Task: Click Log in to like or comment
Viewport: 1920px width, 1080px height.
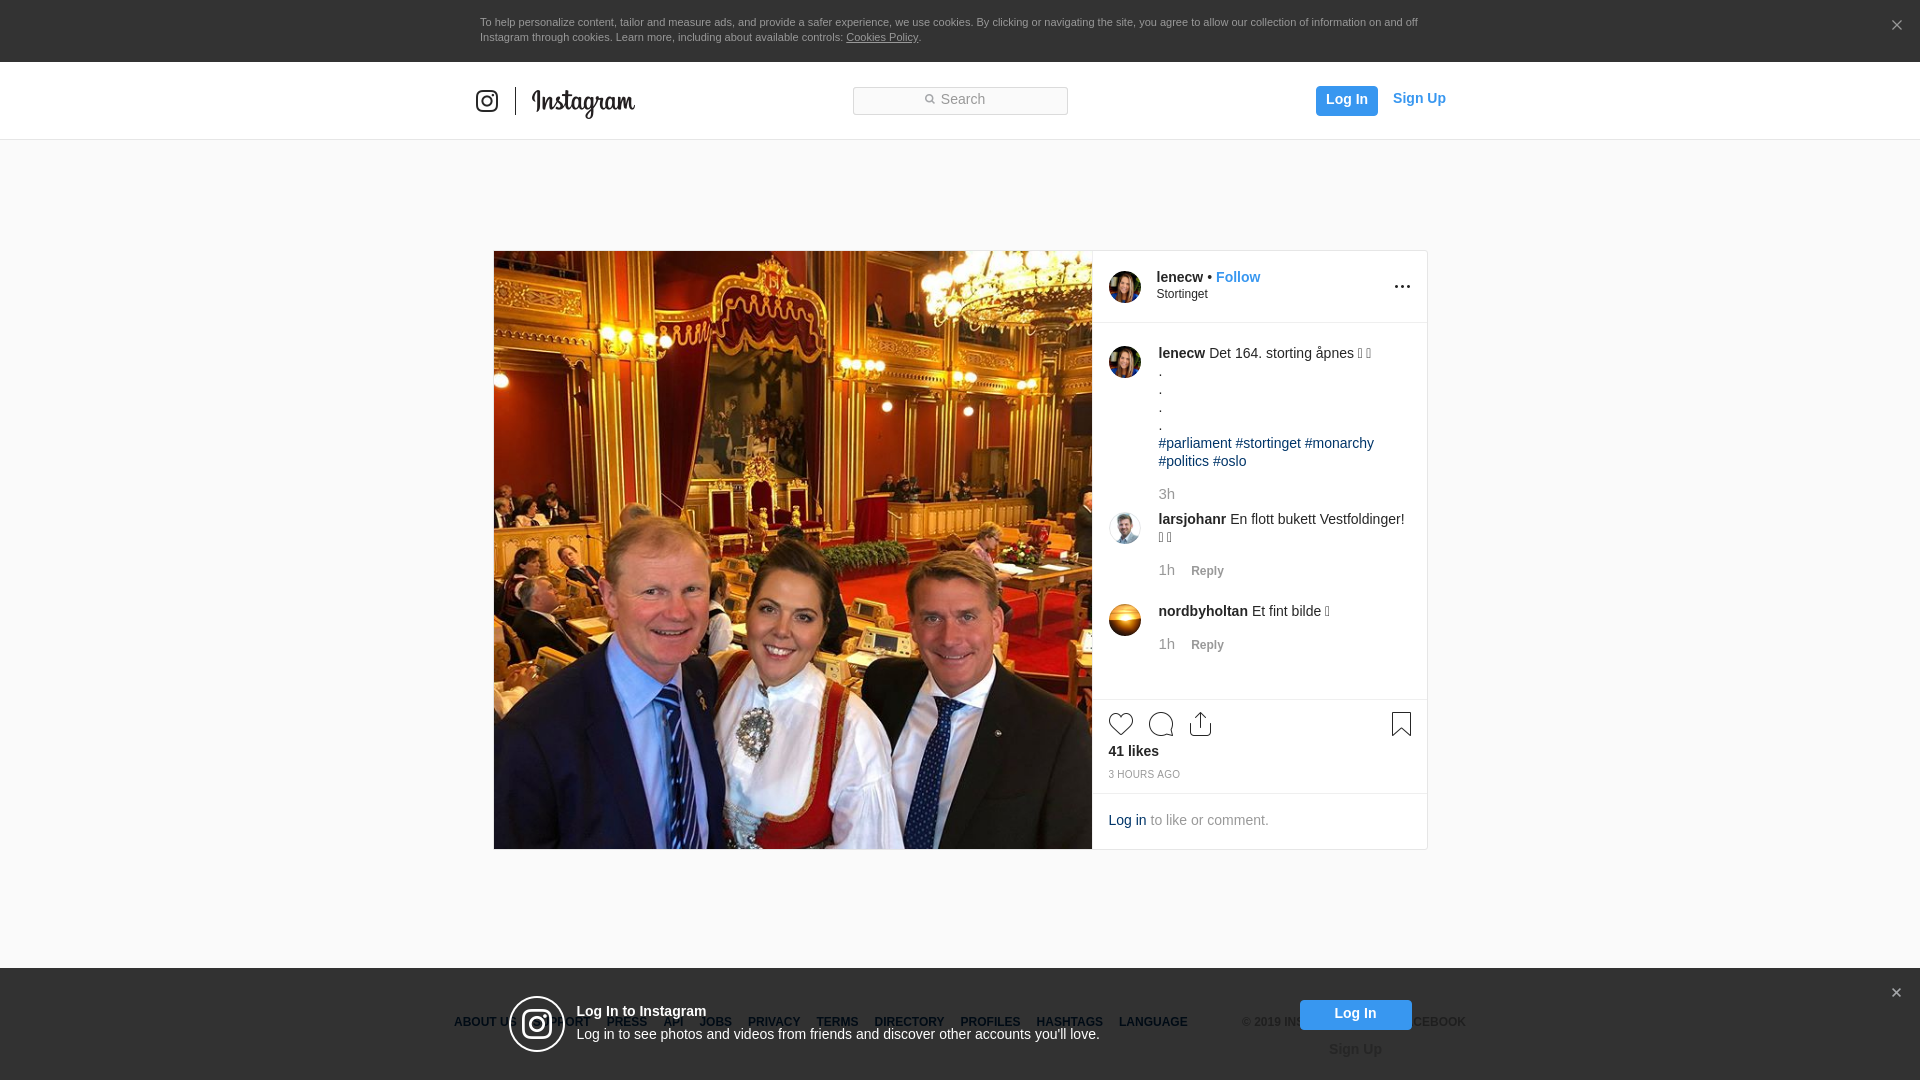Action: (x=1127, y=820)
